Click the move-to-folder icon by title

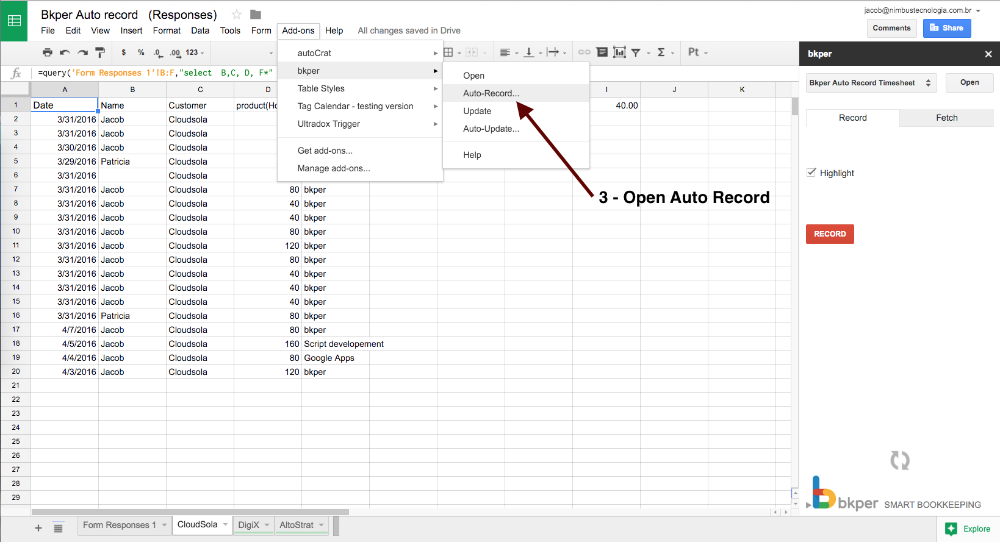coord(256,14)
